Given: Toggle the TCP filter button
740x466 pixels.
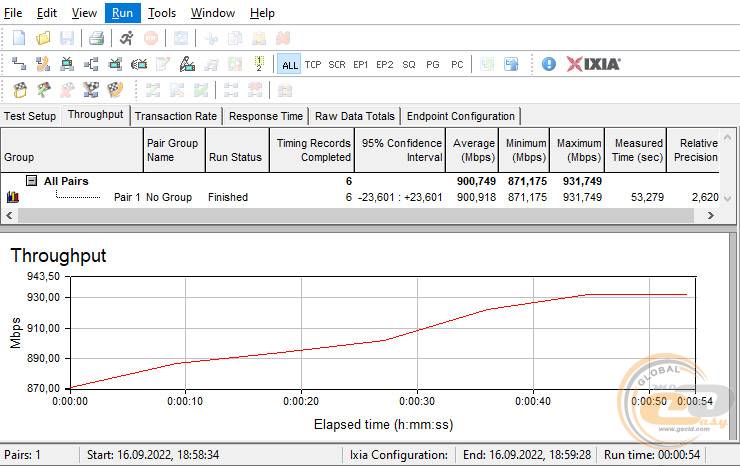Looking at the screenshot, I should click(x=313, y=65).
